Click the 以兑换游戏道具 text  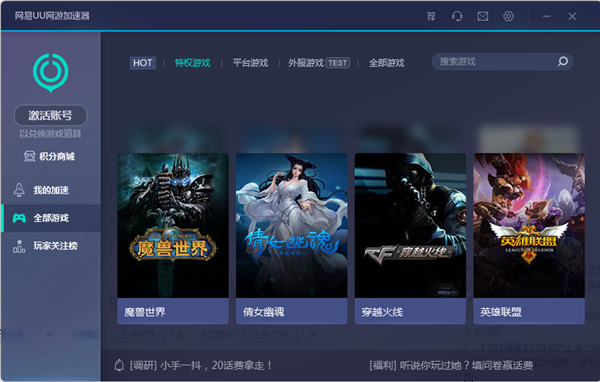pos(50,134)
